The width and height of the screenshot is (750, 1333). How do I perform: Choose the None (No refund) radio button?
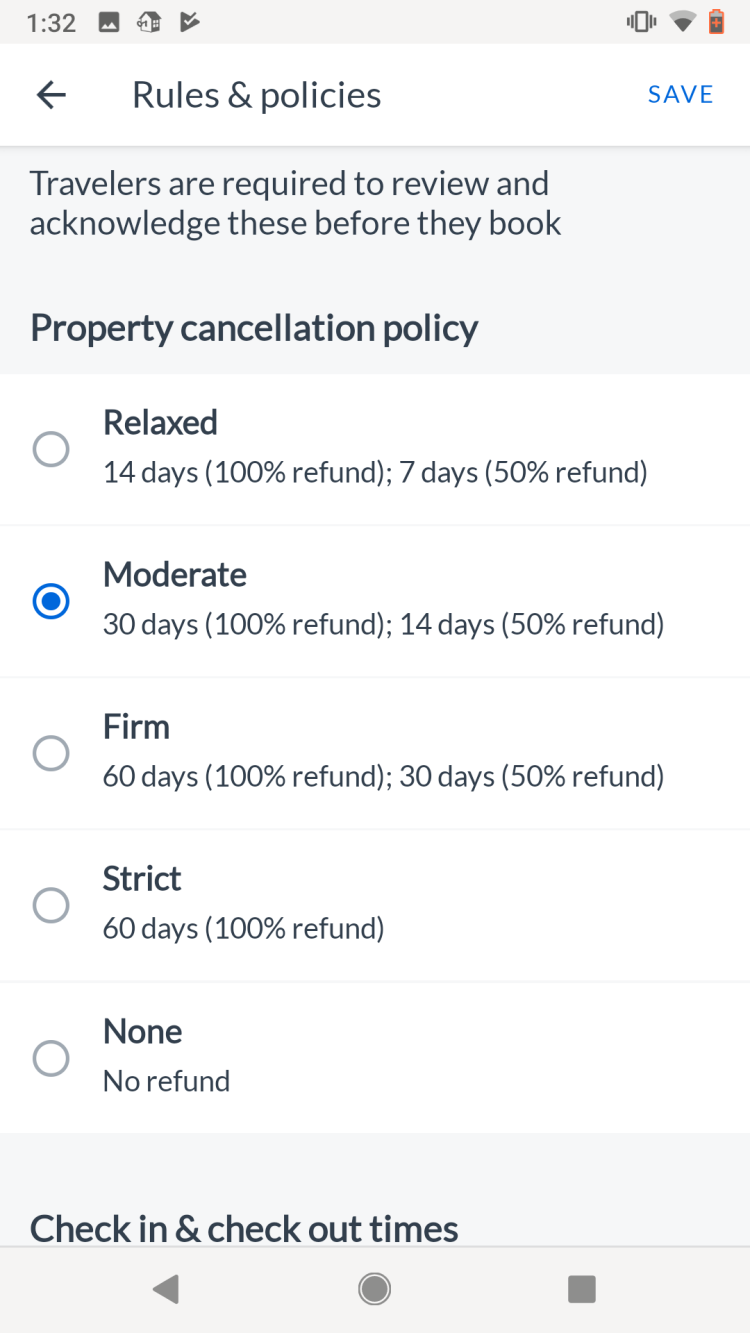point(51,1057)
